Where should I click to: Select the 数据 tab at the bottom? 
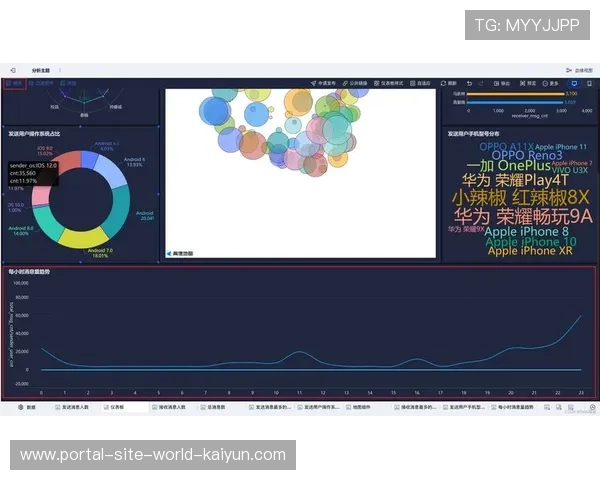[x=28, y=408]
